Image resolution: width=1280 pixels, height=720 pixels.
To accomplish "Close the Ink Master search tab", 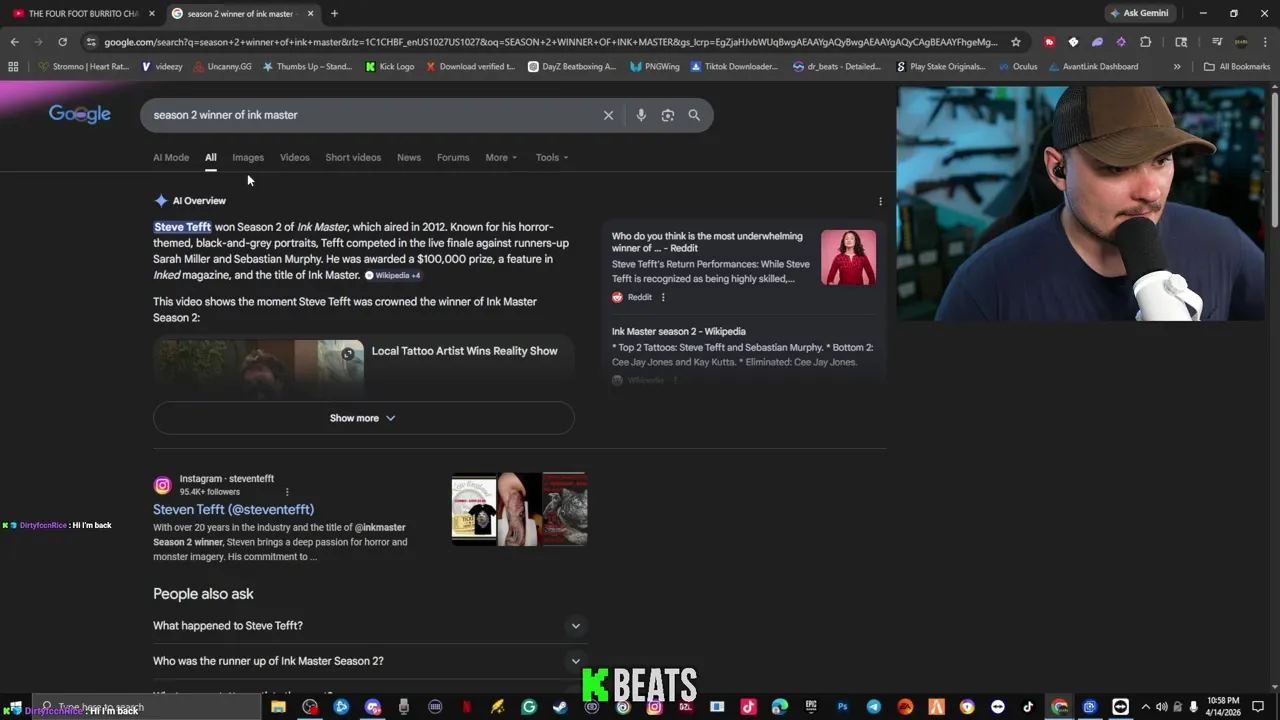I will tap(310, 14).
